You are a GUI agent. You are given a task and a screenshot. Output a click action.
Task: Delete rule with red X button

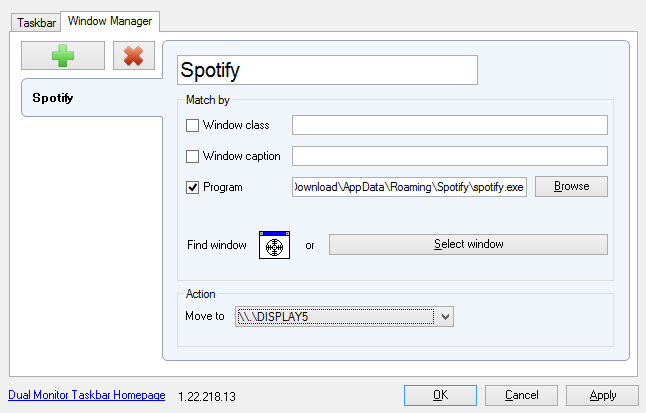pos(134,56)
